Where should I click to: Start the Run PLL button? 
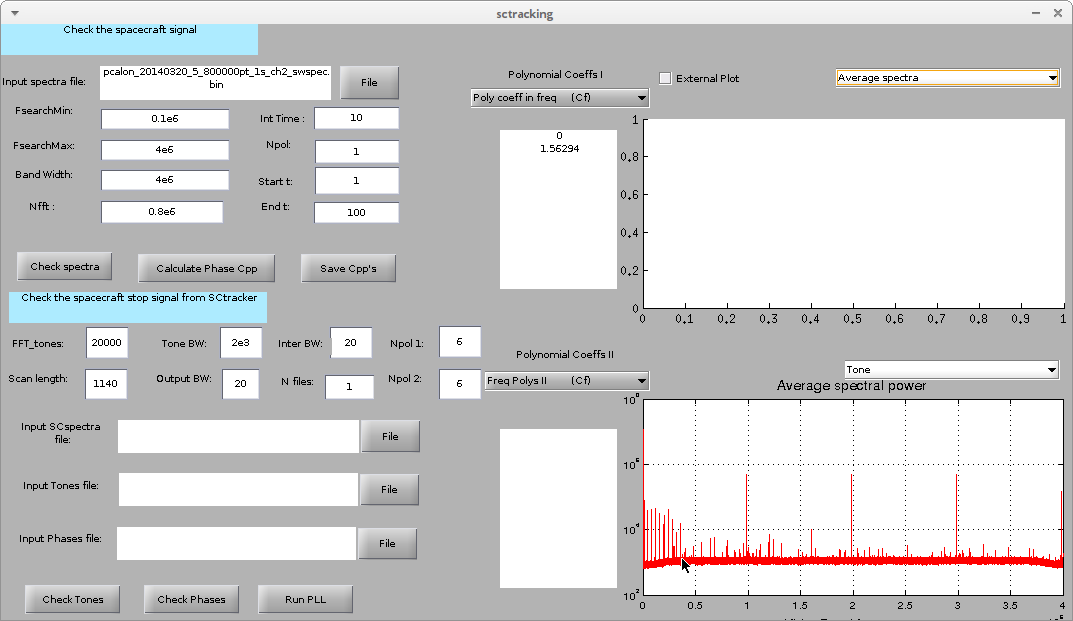[305, 599]
